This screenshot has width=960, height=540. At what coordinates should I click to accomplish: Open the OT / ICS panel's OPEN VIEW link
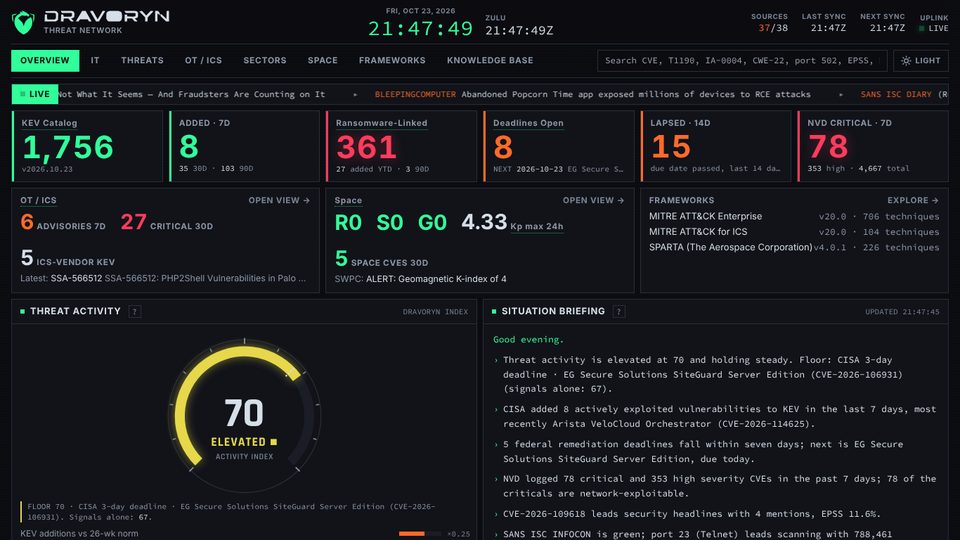[x=279, y=200]
